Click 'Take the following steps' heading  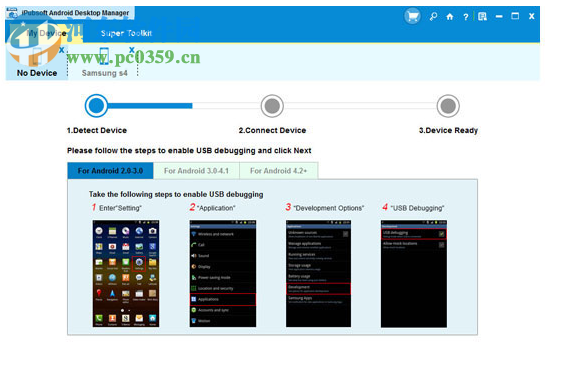176,194
